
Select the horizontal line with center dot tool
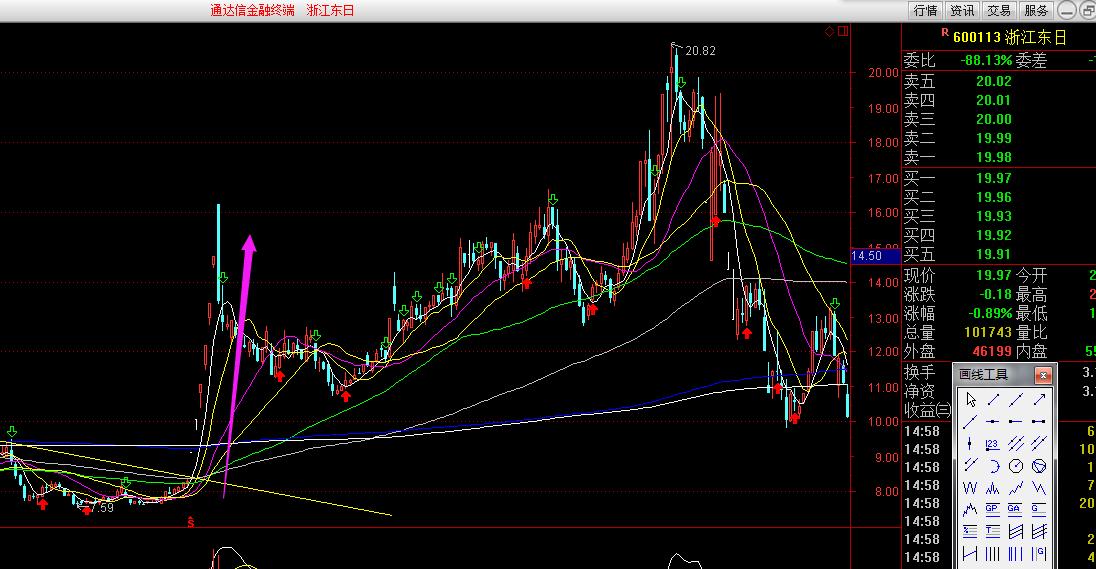[x=993, y=422]
